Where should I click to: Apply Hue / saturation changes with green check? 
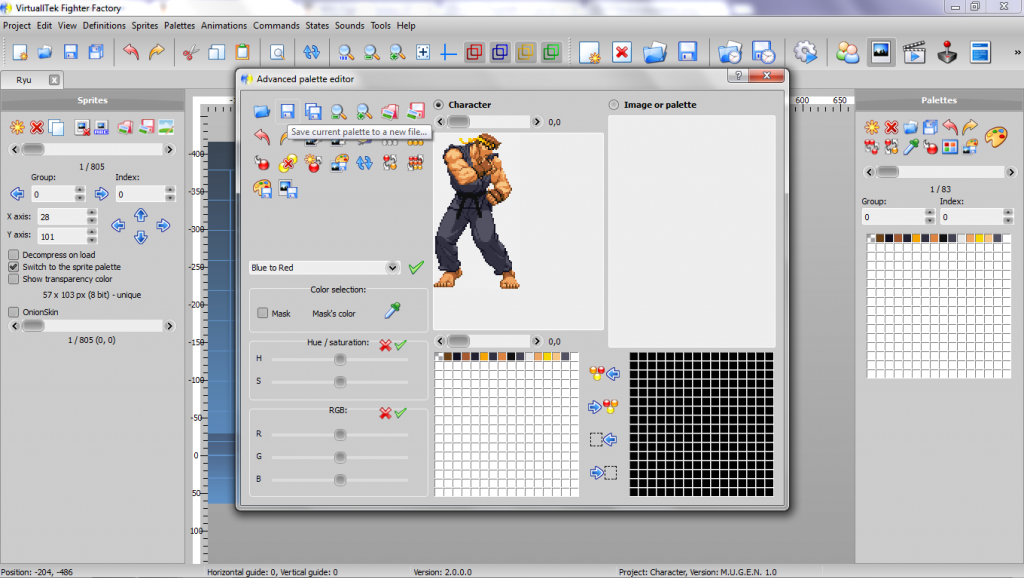[x=400, y=344]
